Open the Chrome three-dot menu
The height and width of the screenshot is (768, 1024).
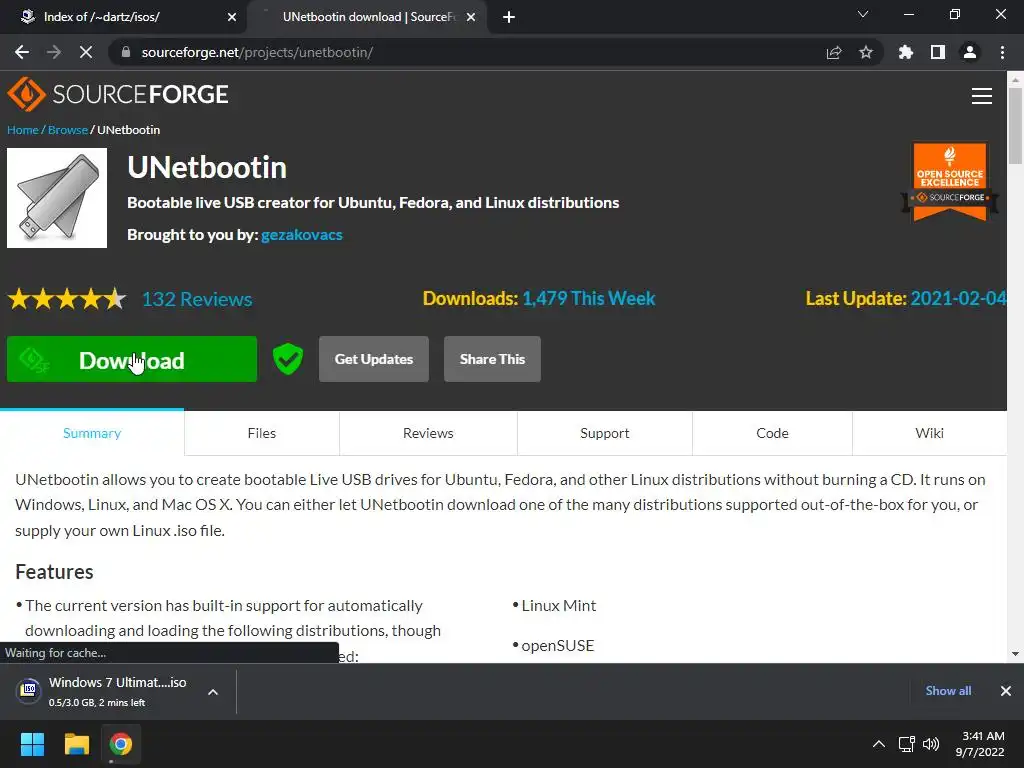(x=1002, y=52)
